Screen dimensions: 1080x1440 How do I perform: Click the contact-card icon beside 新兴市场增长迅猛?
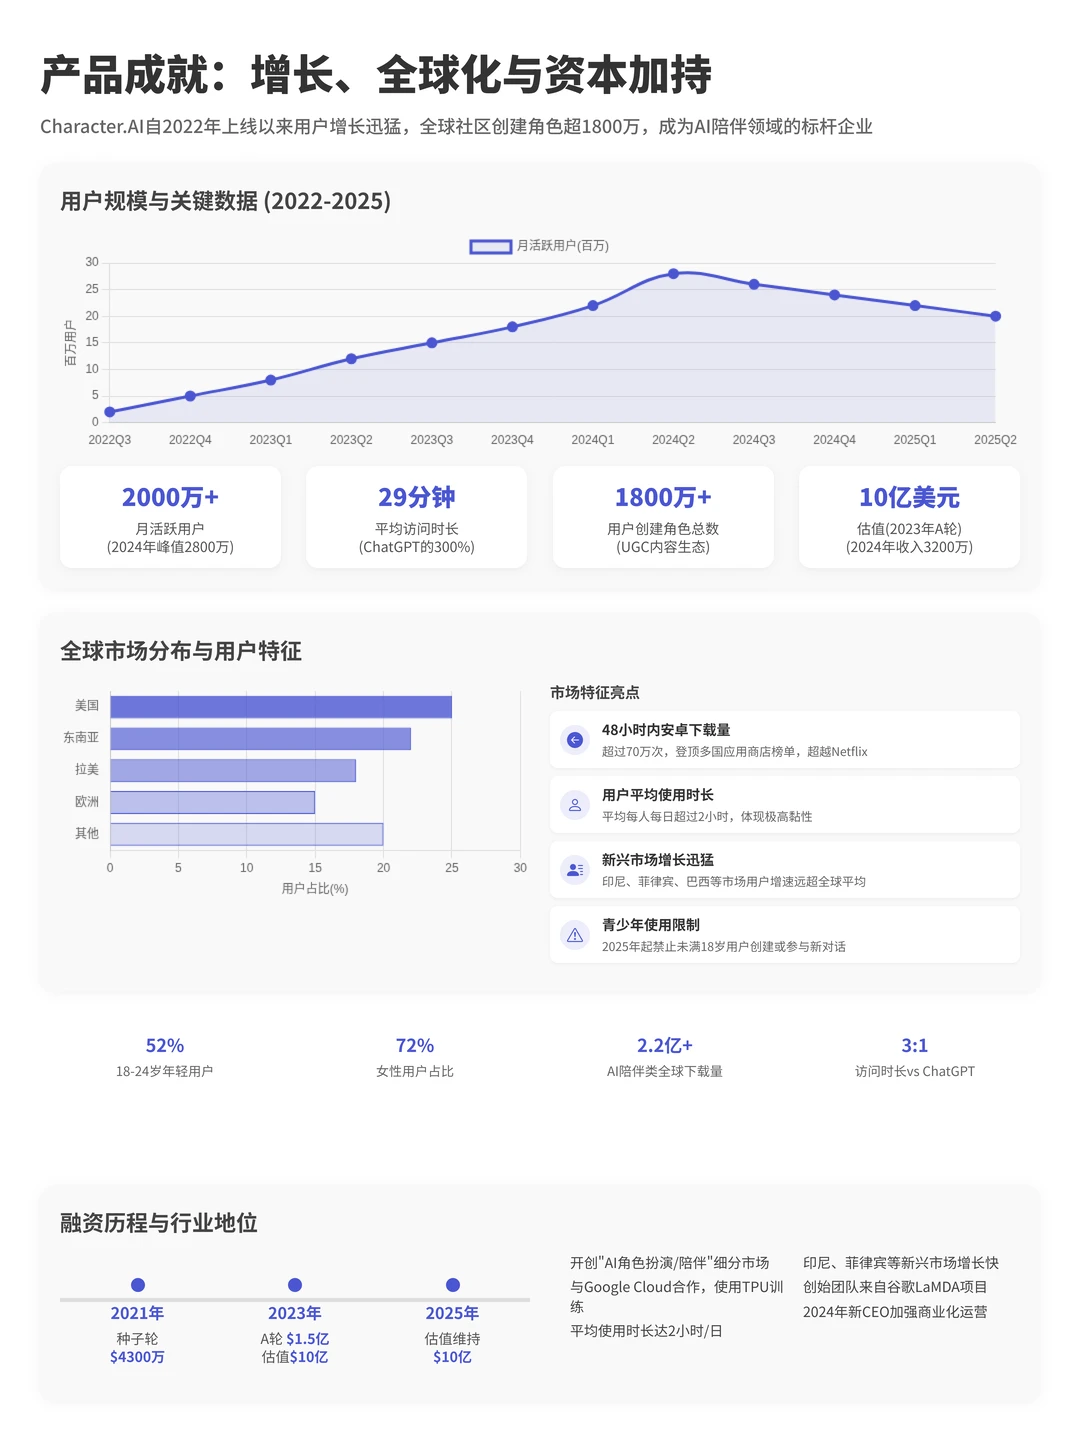pyautogui.click(x=575, y=870)
